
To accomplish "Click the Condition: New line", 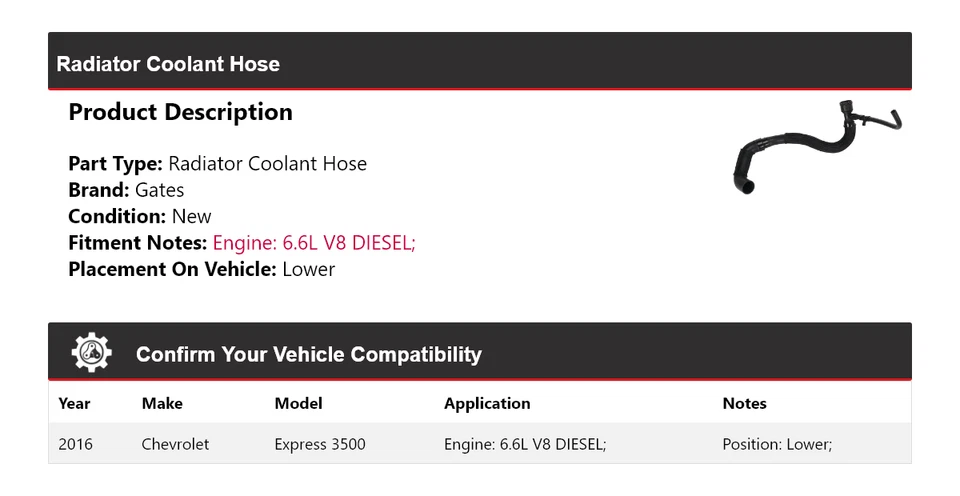I will coord(140,217).
